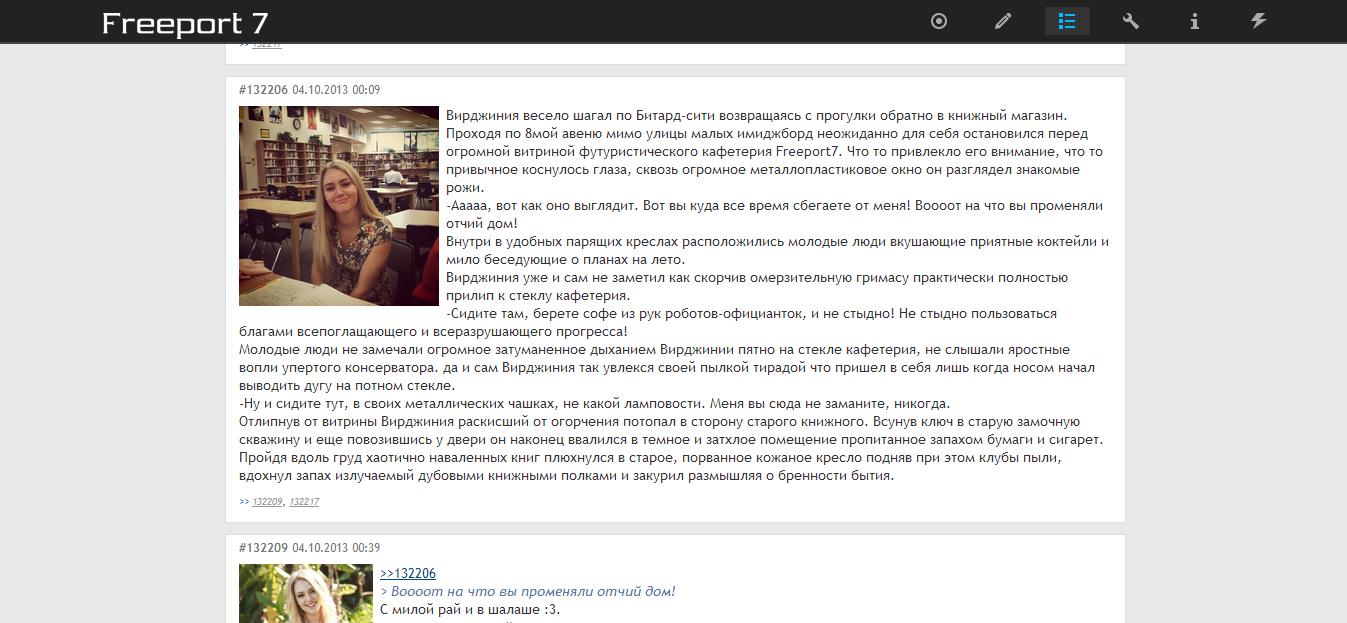Click the 04.10.2013 00:09 timestamp
The width and height of the screenshot is (1347, 623).
tap(336, 90)
